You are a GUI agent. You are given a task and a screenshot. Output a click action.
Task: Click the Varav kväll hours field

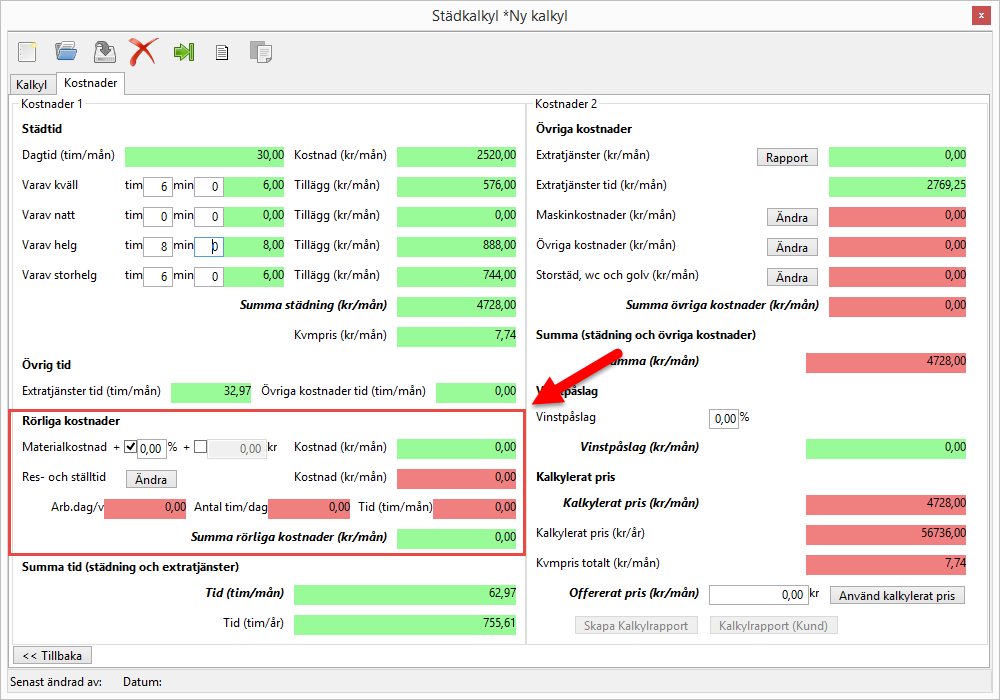tap(157, 186)
